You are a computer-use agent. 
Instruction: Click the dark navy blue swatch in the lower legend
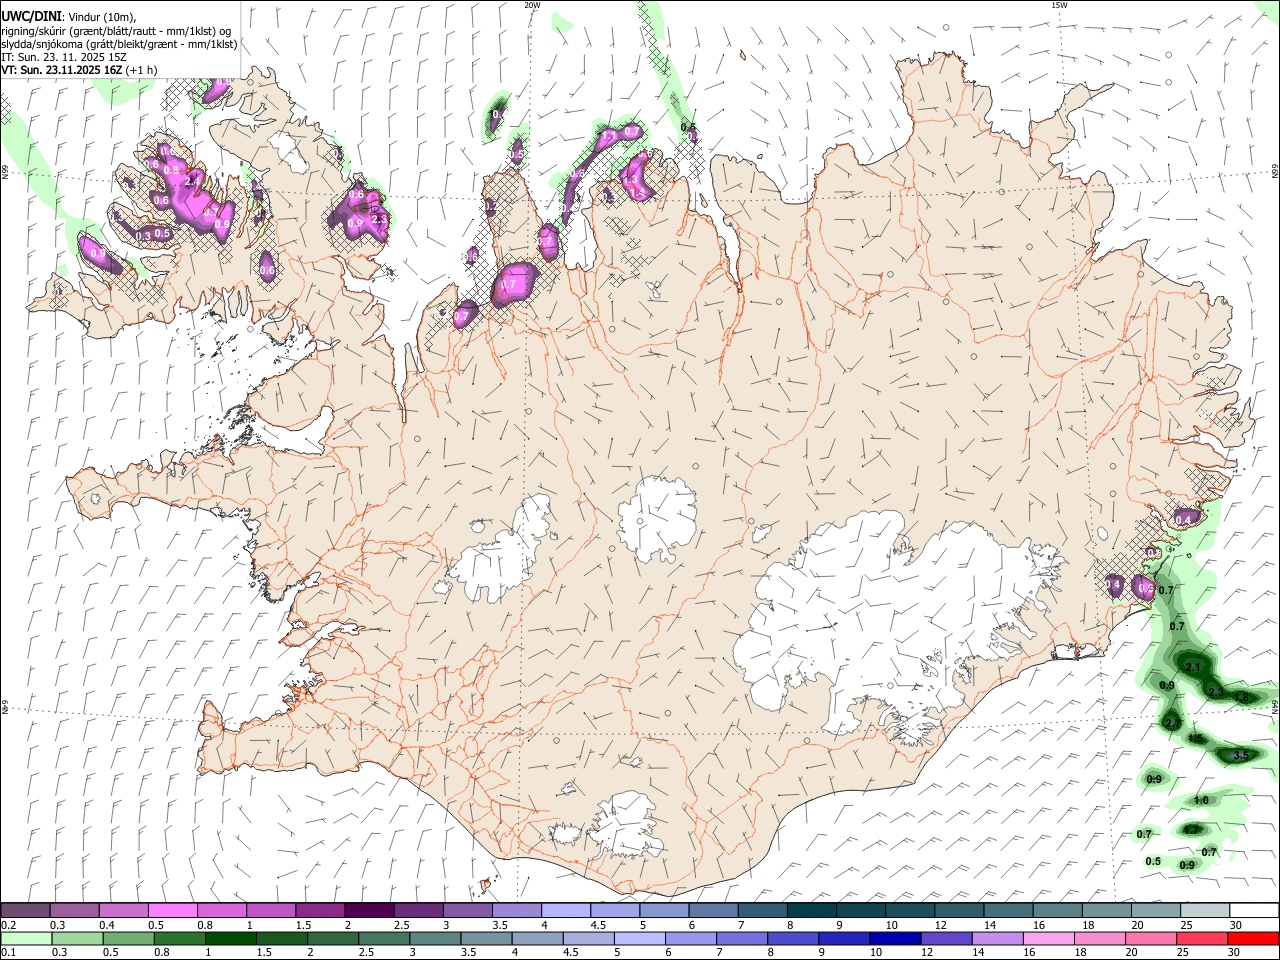click(x=893, y=939)
